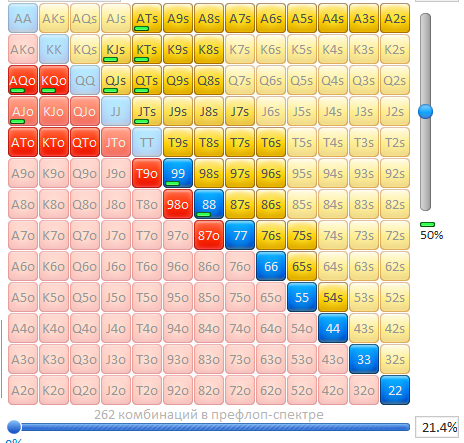Toggle the K9s suited cell
Screen dimensions: 464x443
coord(178,49)
